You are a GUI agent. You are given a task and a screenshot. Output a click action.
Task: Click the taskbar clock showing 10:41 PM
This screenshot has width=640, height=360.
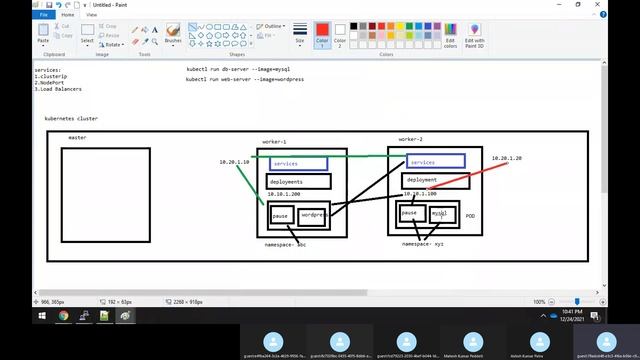[x=572, y=316]
